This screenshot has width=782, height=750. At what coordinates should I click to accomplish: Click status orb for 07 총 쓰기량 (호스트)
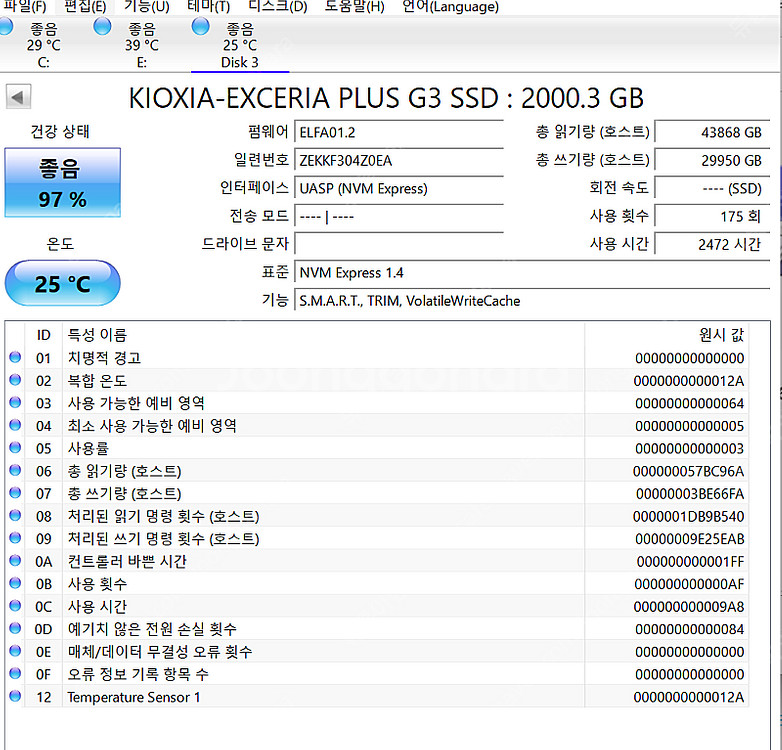pyautogui.click(x=15, y=493)
